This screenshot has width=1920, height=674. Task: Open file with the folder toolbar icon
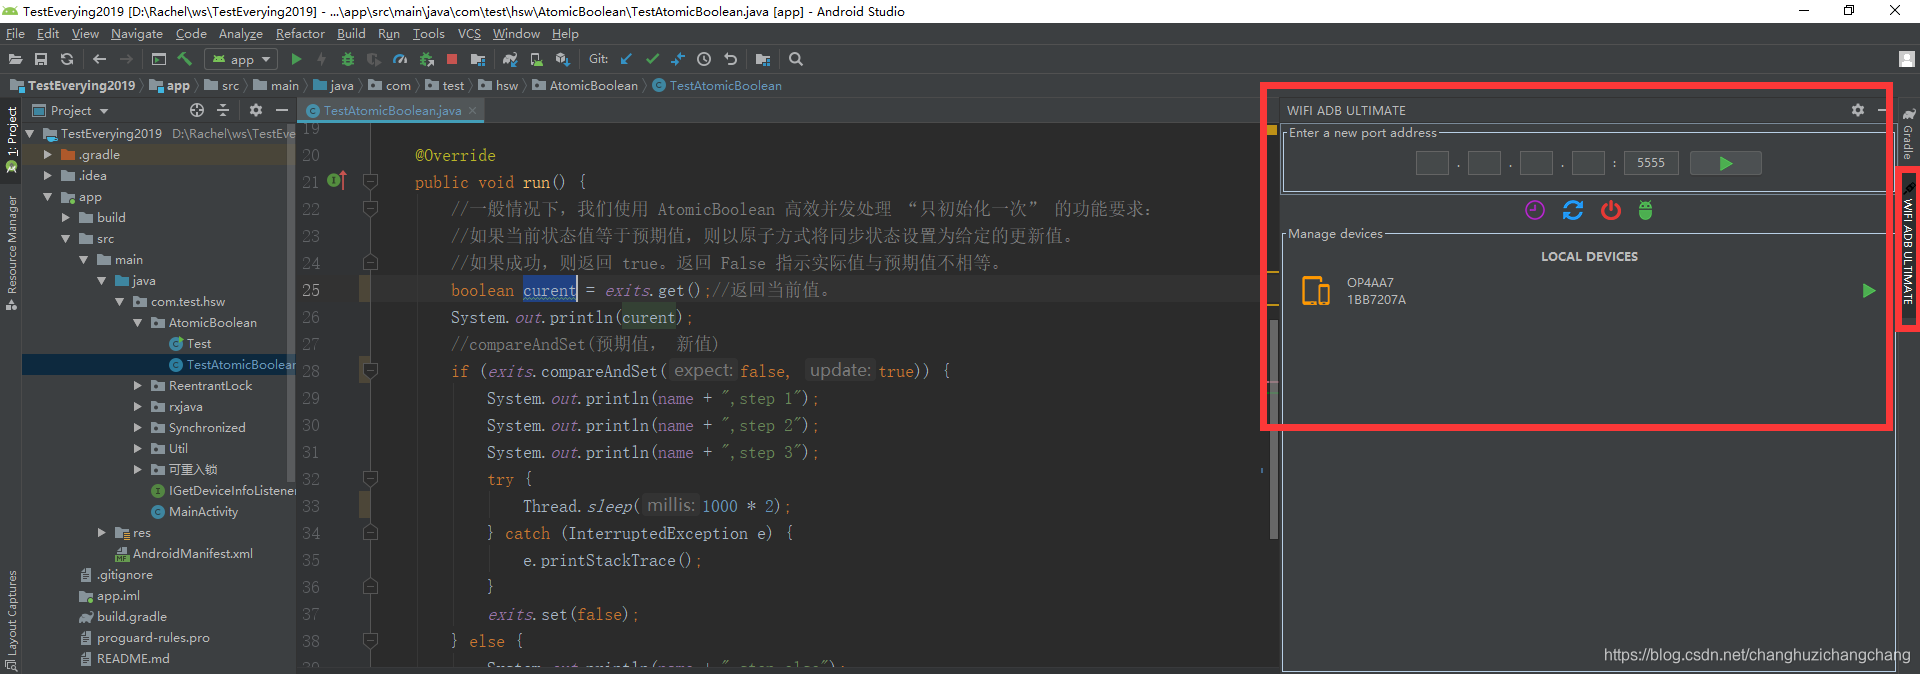click(16, 59)
